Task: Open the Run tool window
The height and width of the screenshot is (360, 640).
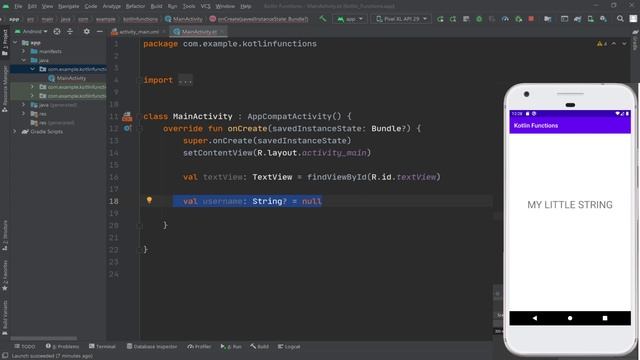Action: (231, 347)
